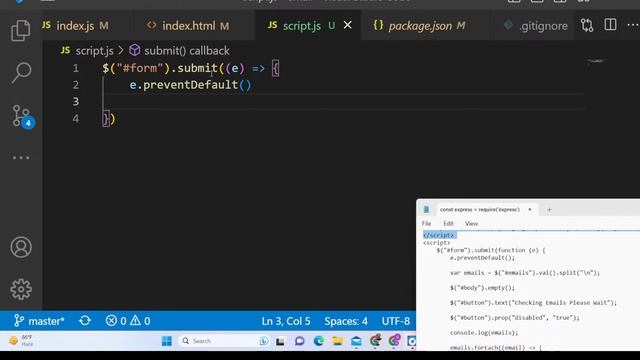Viewport: 640px width, 360px height.
Task: Open the File menu in Notepad
Action: click(426, 224)
